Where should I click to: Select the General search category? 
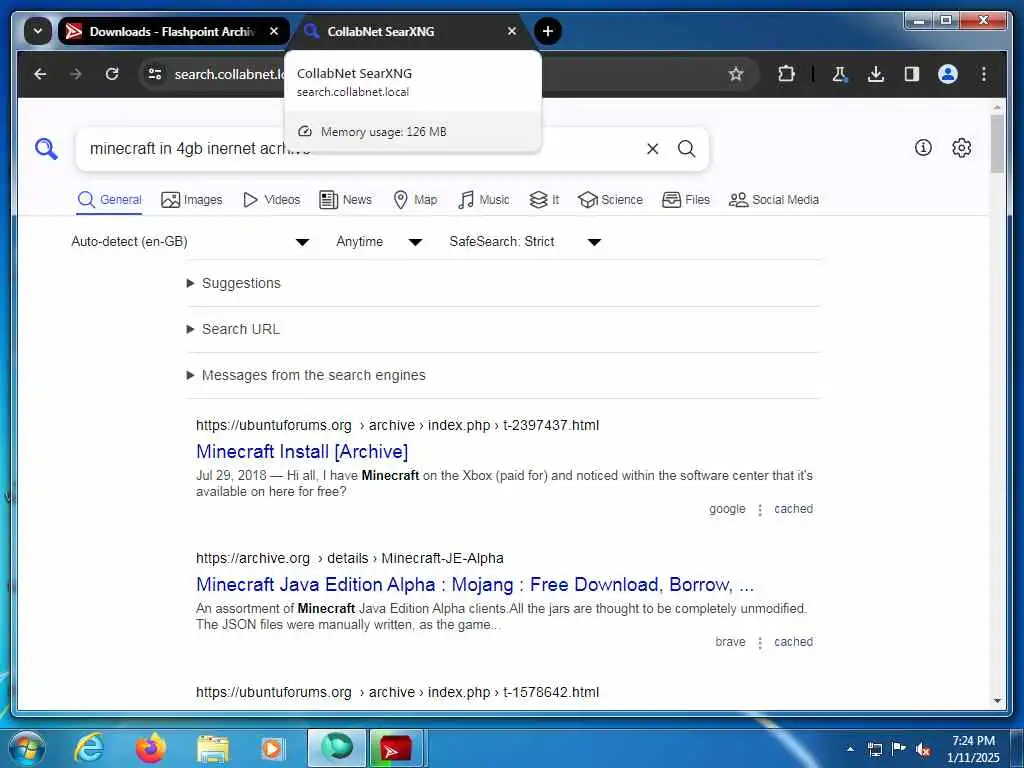pos(109,200)
